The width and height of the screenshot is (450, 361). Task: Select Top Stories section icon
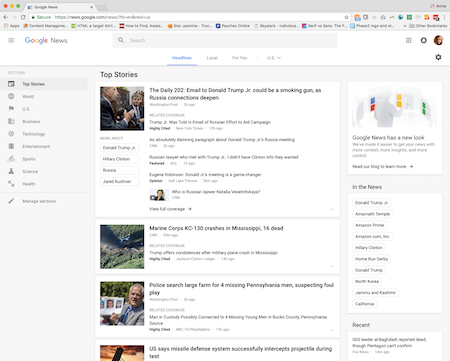[x=11, y=84]
